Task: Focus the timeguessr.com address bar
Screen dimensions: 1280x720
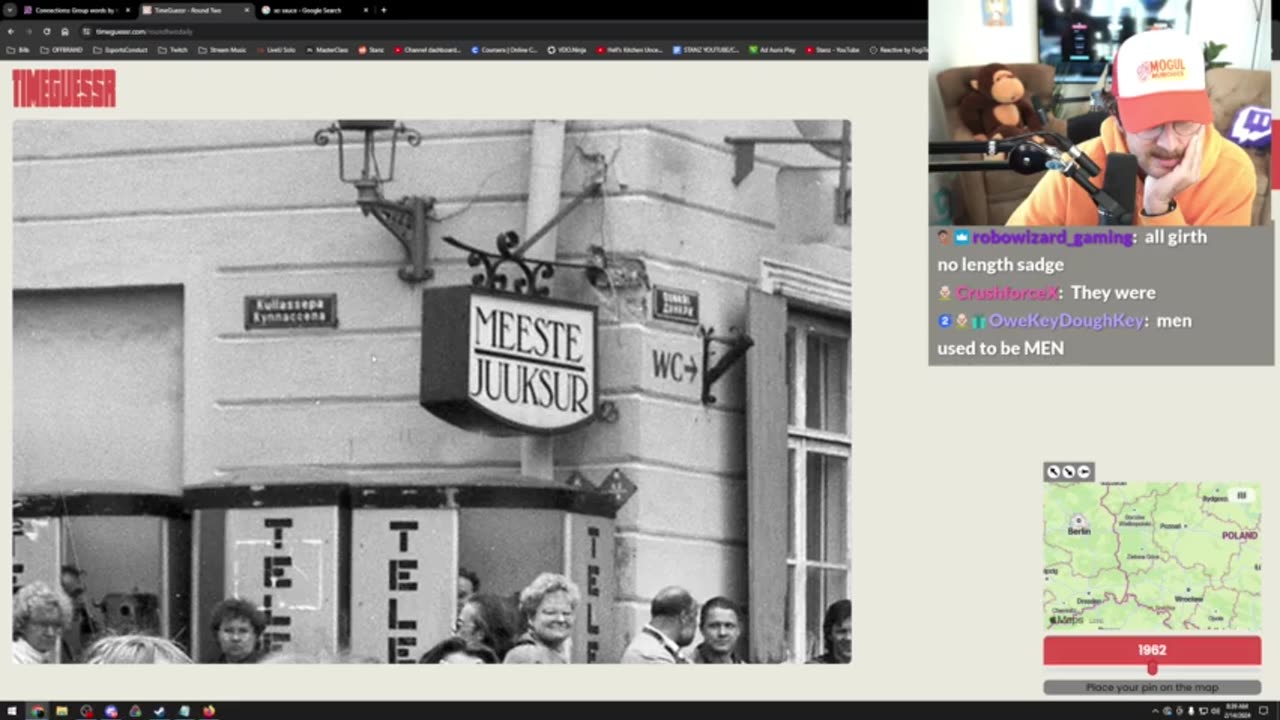Action: pos(500,31)
